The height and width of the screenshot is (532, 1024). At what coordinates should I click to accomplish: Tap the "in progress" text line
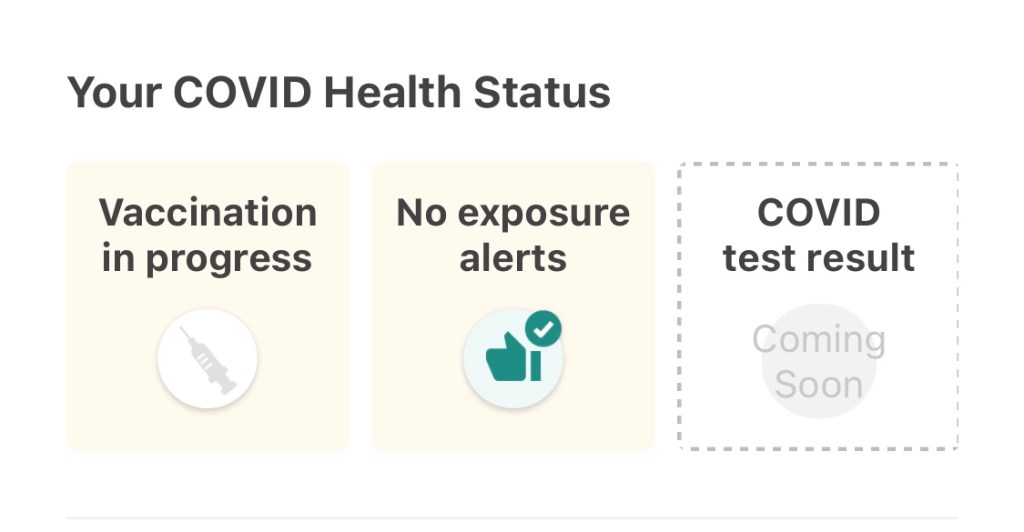tap(207, 258)
